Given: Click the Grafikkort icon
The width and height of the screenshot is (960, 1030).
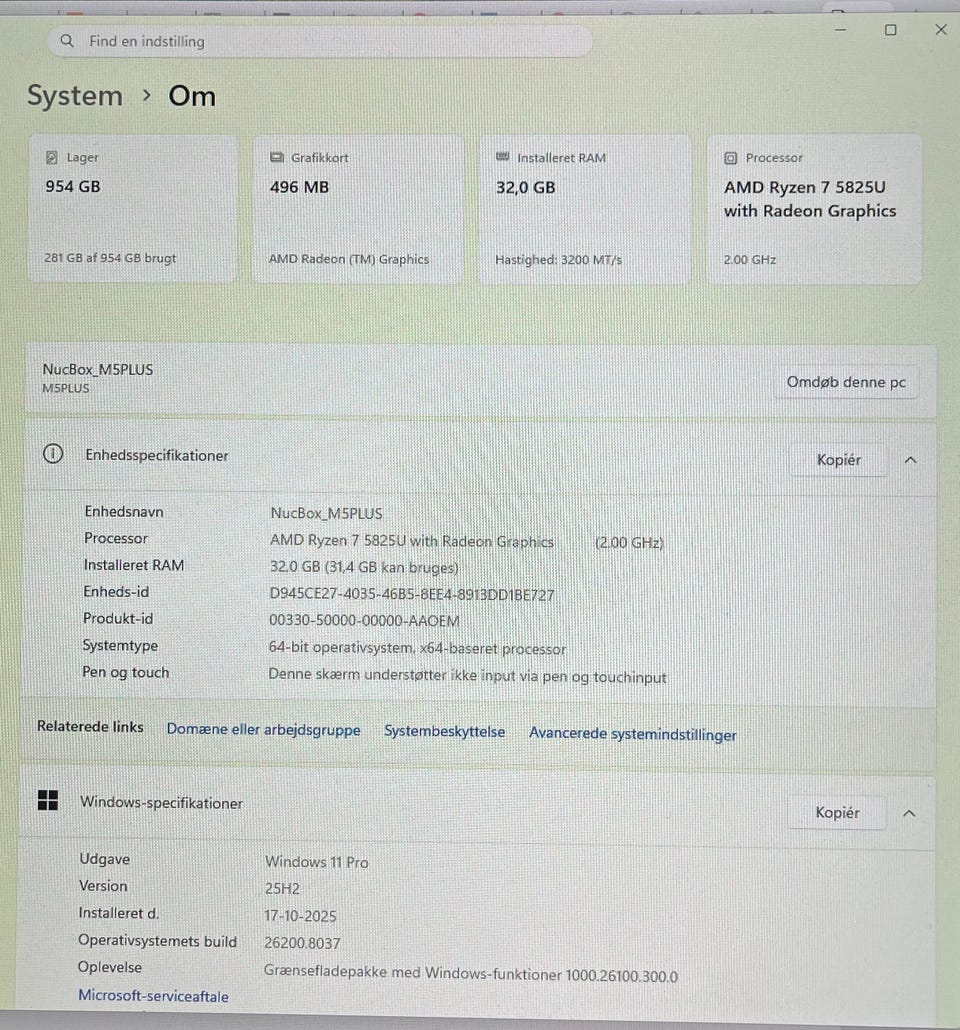Looking at the screenshot, I should pos(277,157).
